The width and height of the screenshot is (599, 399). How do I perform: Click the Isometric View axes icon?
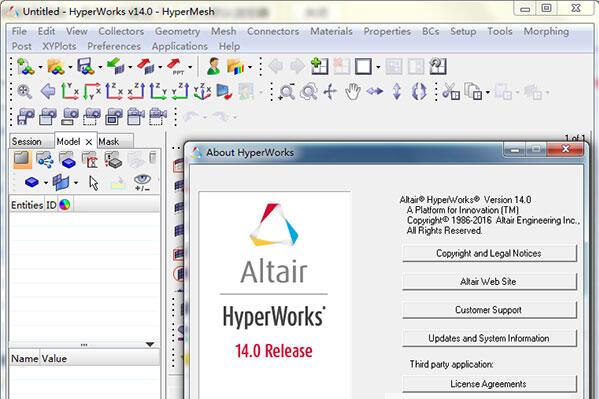click(x=202, y=92)
